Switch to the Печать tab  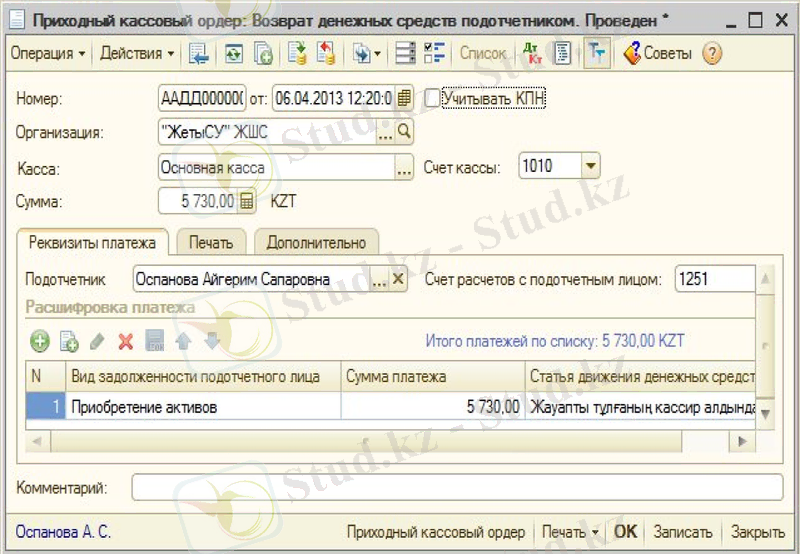(211, 242)
